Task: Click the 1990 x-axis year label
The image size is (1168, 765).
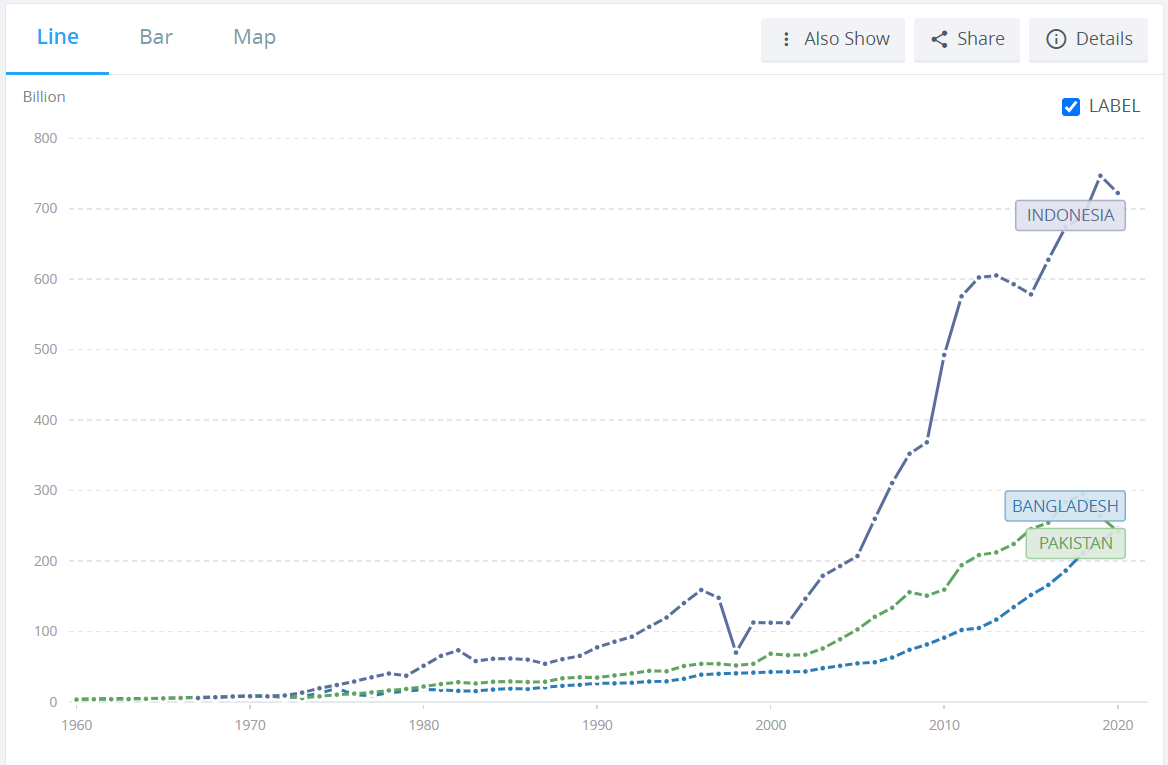Action: [597, 725]
